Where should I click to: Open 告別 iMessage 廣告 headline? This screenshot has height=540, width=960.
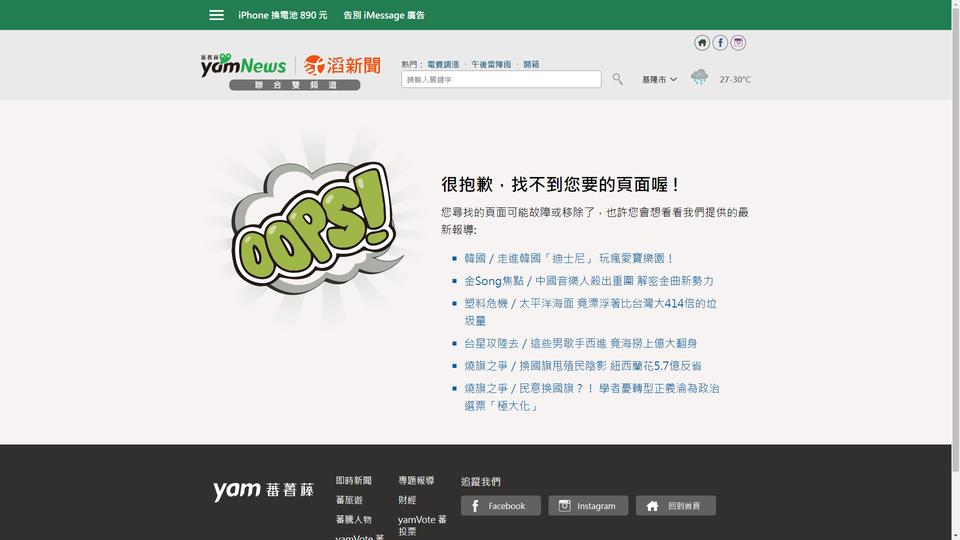[384, 15]
